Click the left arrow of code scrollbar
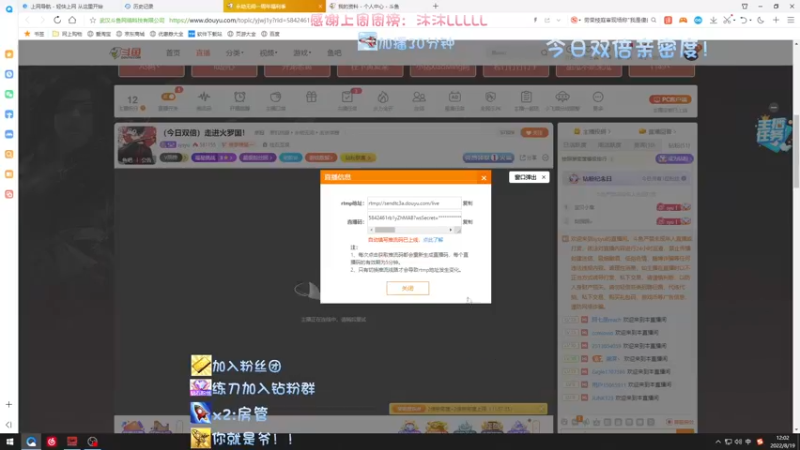 371,230
